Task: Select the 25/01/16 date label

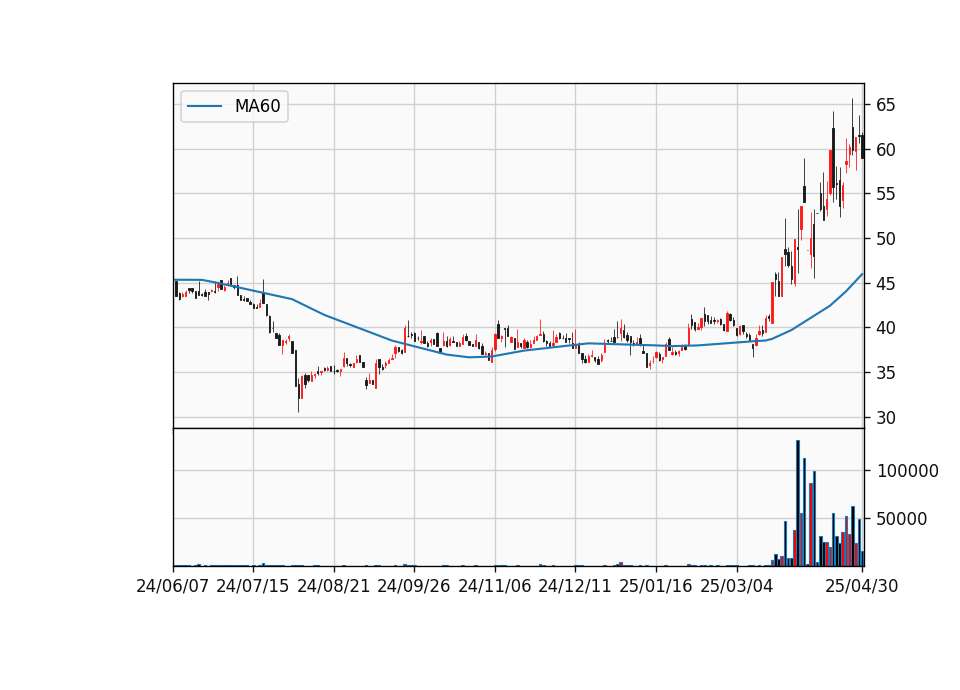Action: [656, 586]
